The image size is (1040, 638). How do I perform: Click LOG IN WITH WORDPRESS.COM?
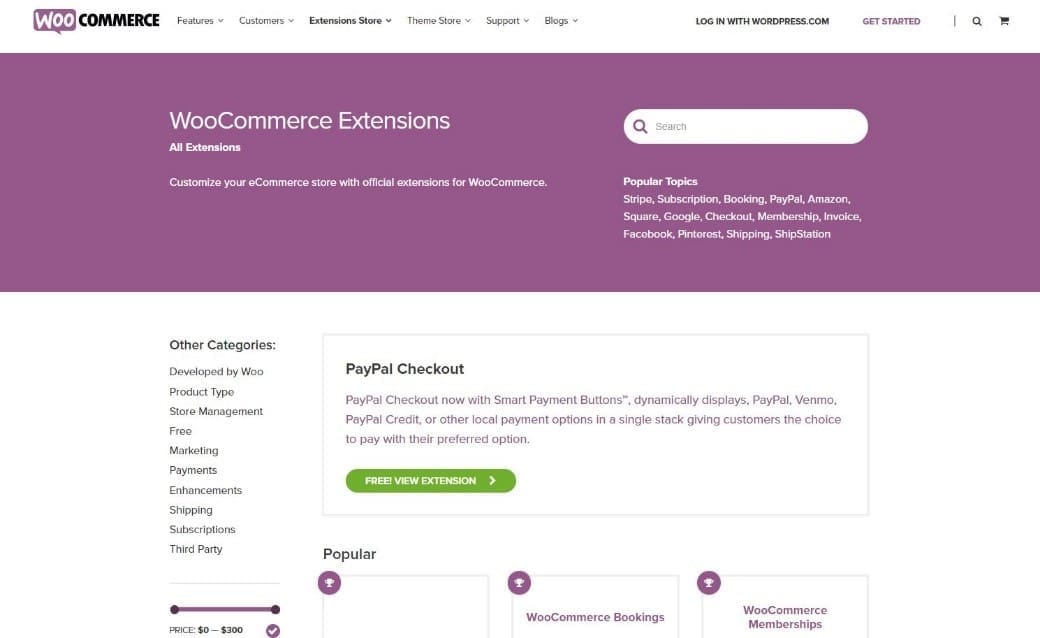coord(762,20)
